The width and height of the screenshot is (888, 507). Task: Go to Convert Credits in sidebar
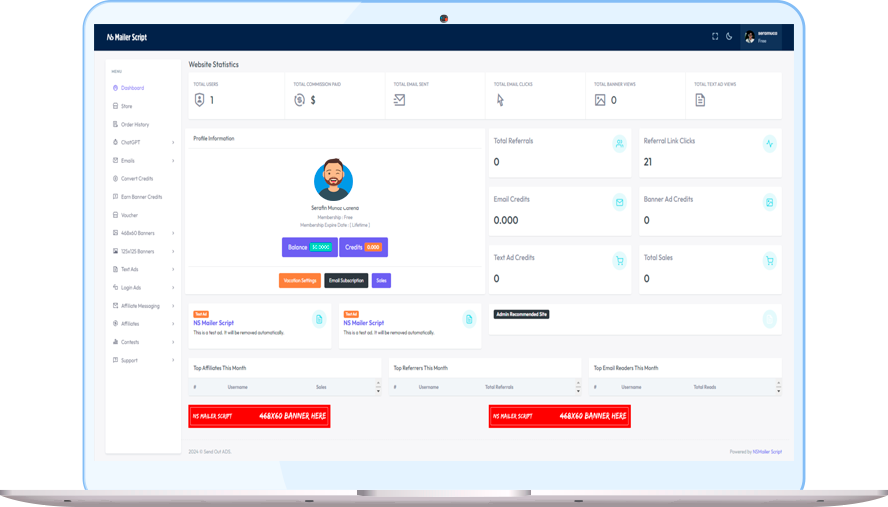point(140,179)
